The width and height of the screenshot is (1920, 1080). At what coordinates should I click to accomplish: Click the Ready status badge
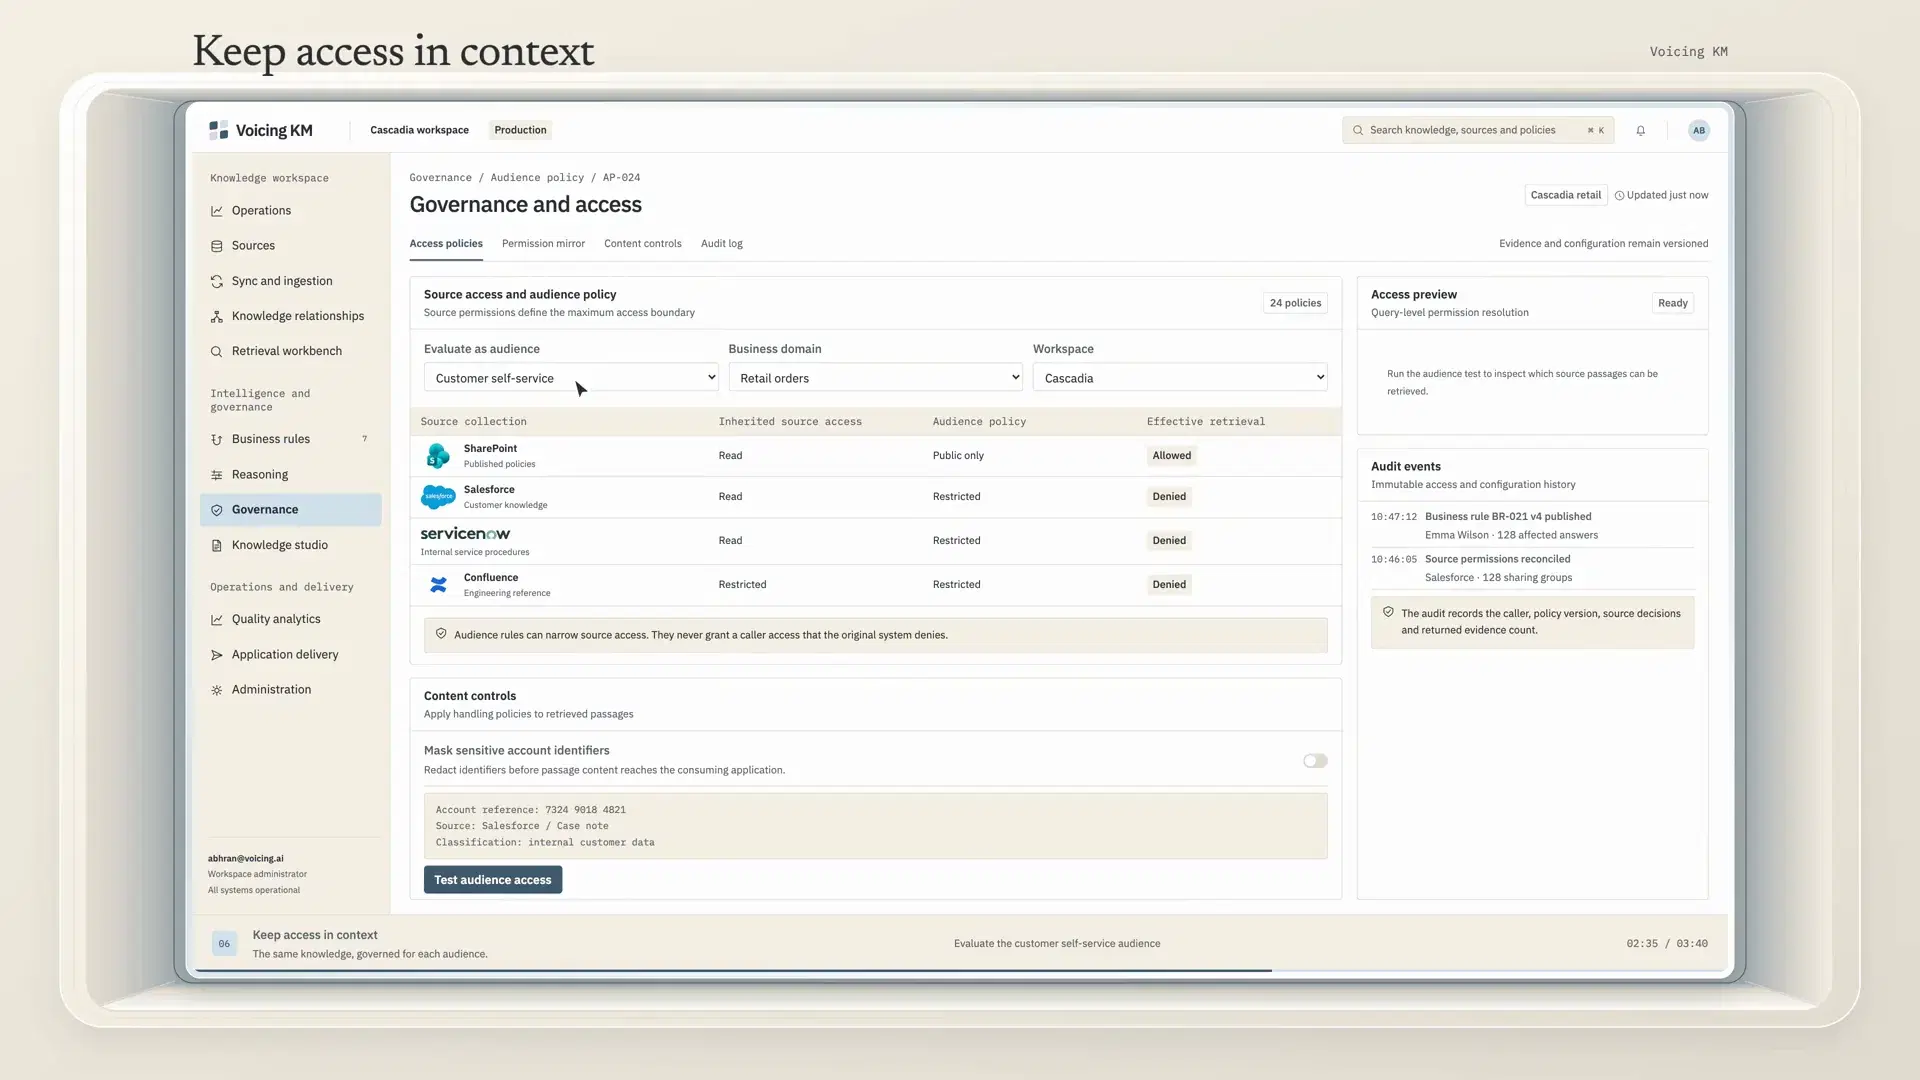(x=1672, y=303)
